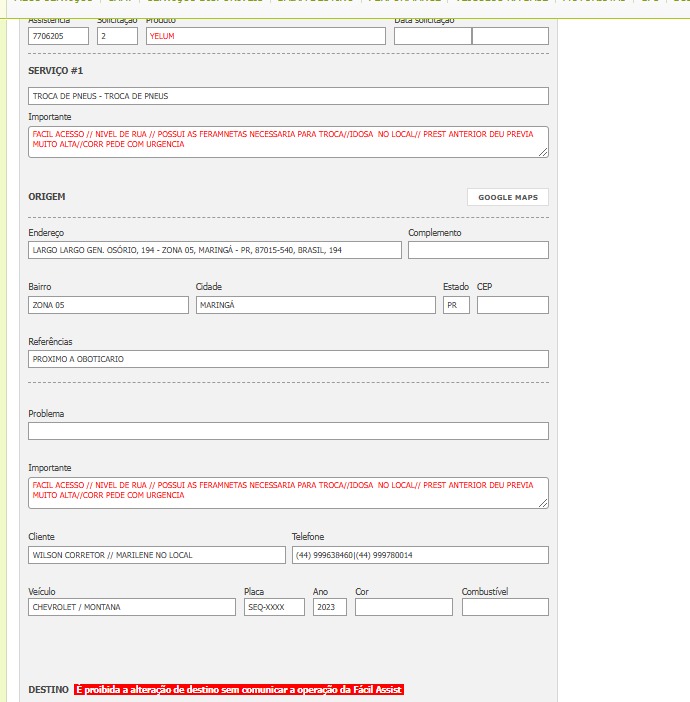Click the ORIGEM section heading
Screen dimensions: 690x702
[47, 197]
